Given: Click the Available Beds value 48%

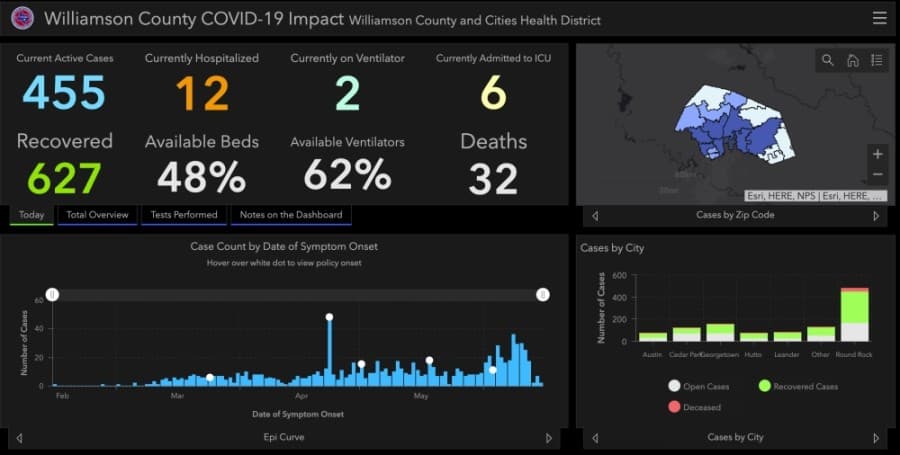Looking at the screenshot, I should pyautogui.click(x=202, y=177).
